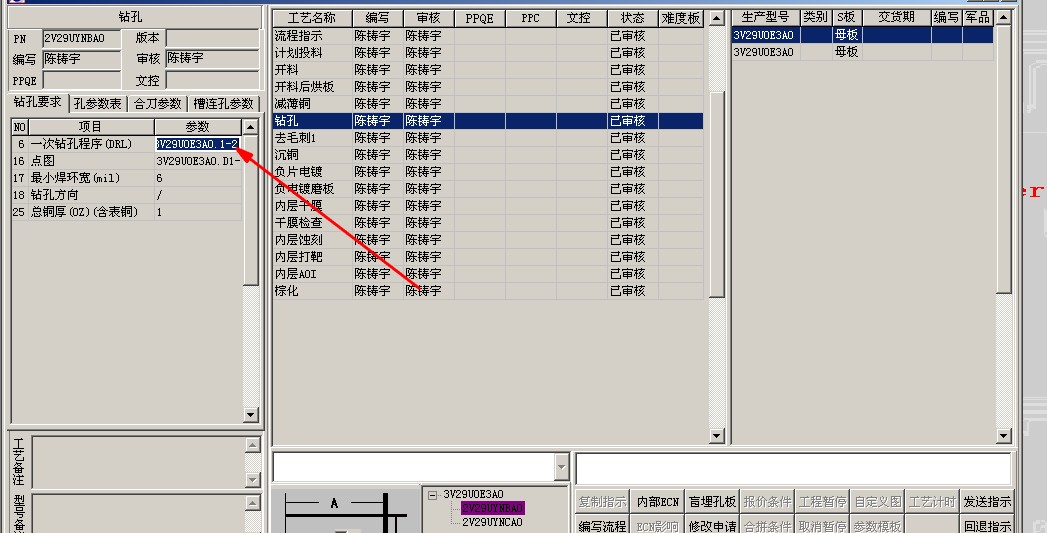Screen dimensions: 1047x533
Task: Select the 内层AOI process row
Action: 488,274
